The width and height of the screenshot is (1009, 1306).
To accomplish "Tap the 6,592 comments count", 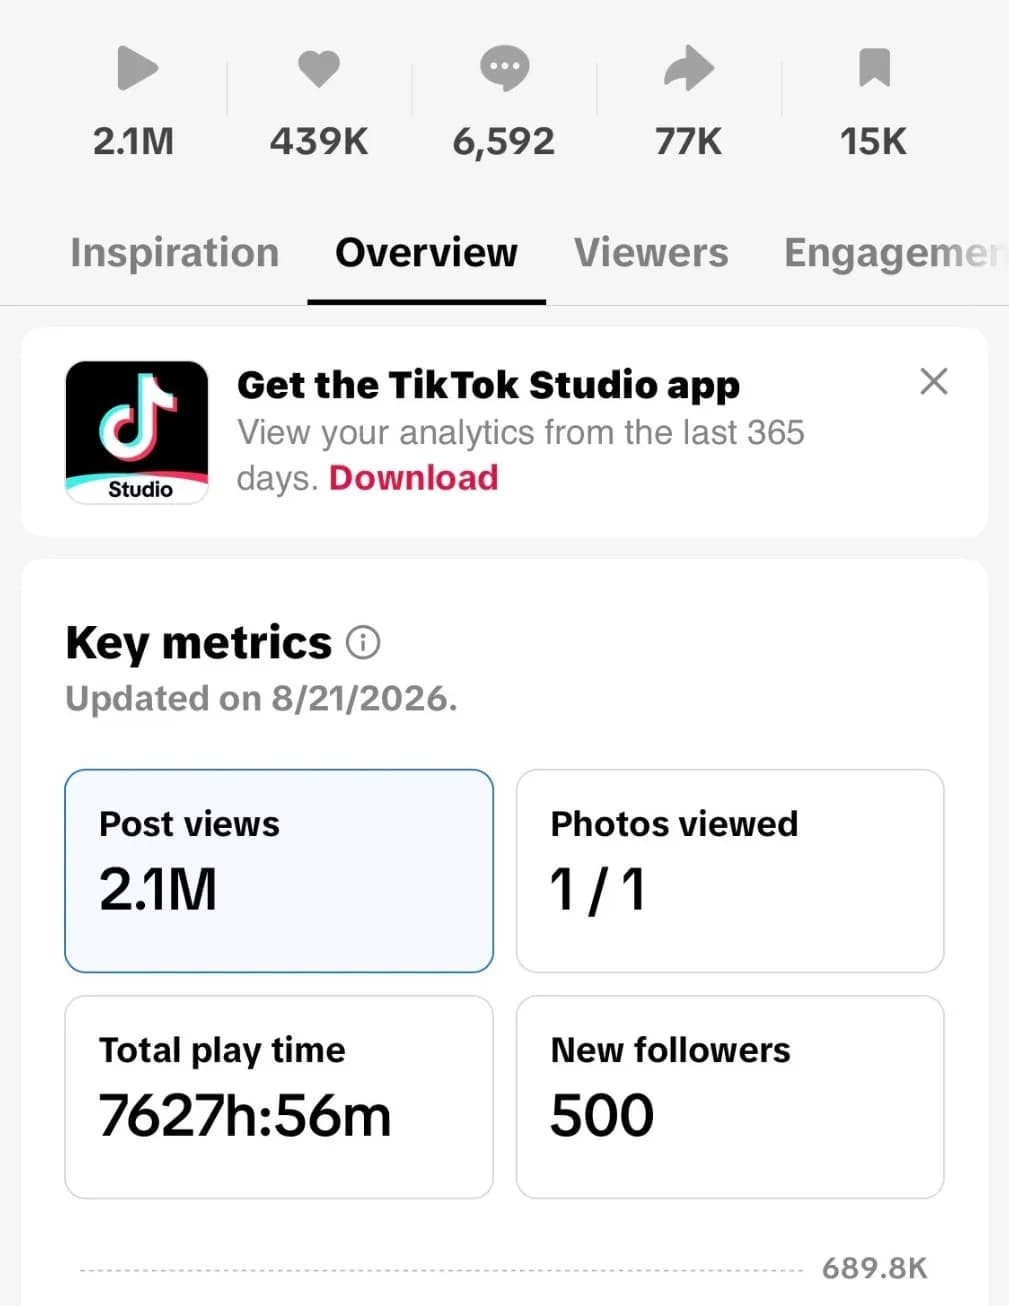I will click(x=503, y=142).
